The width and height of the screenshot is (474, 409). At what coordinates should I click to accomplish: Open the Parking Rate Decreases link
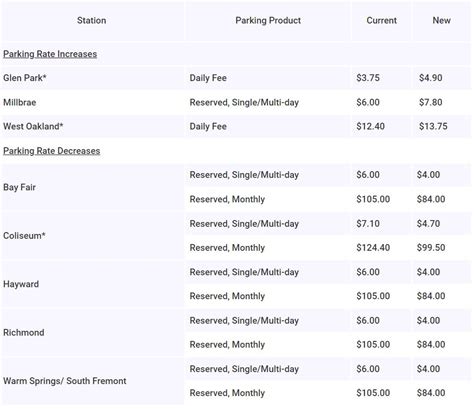(x=52, y=151)
